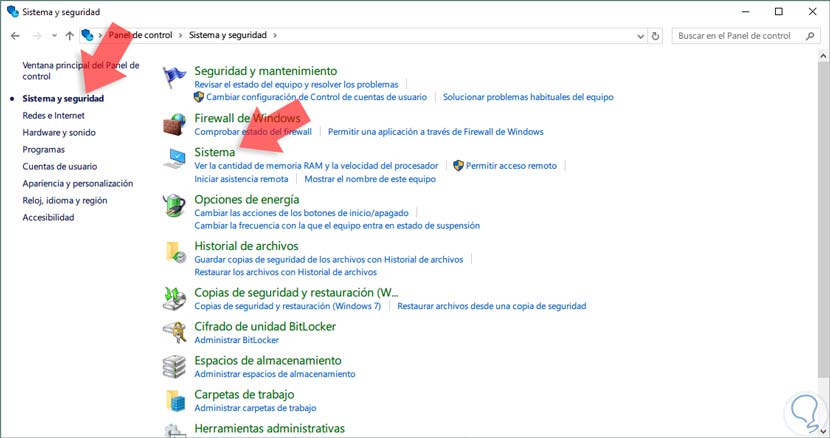Click Administrar carpetas de trabajo link
Viewport: 830px width, 438px height.
pyautogui.click(x=255, y=408)
